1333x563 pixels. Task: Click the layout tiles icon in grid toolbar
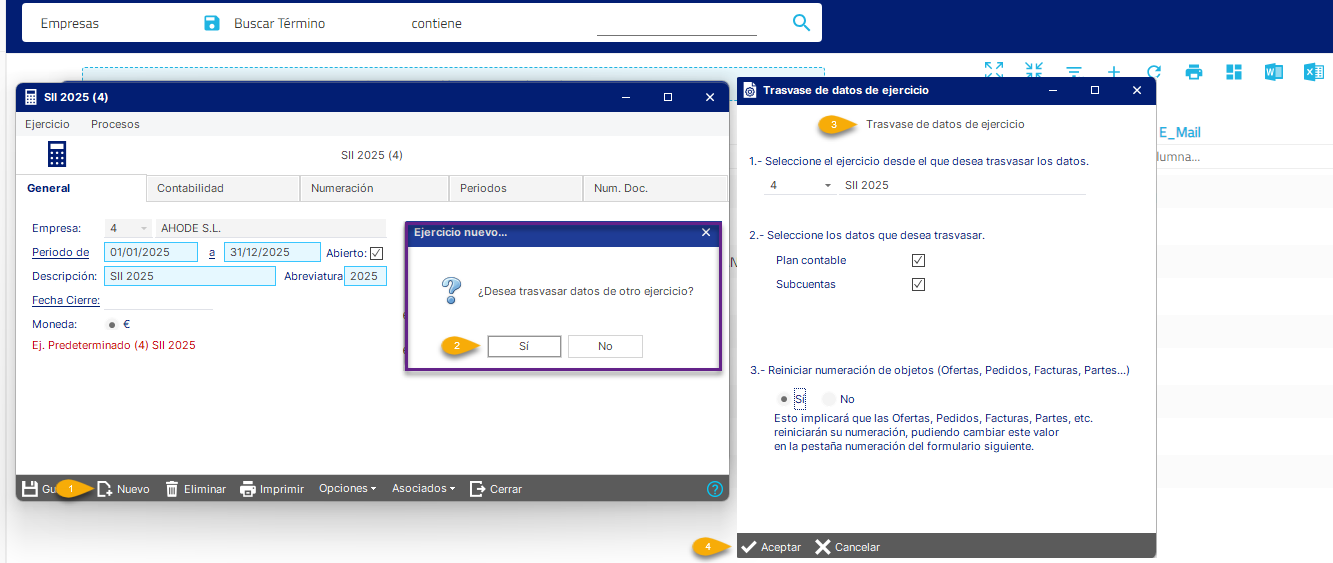[1233, 72]
